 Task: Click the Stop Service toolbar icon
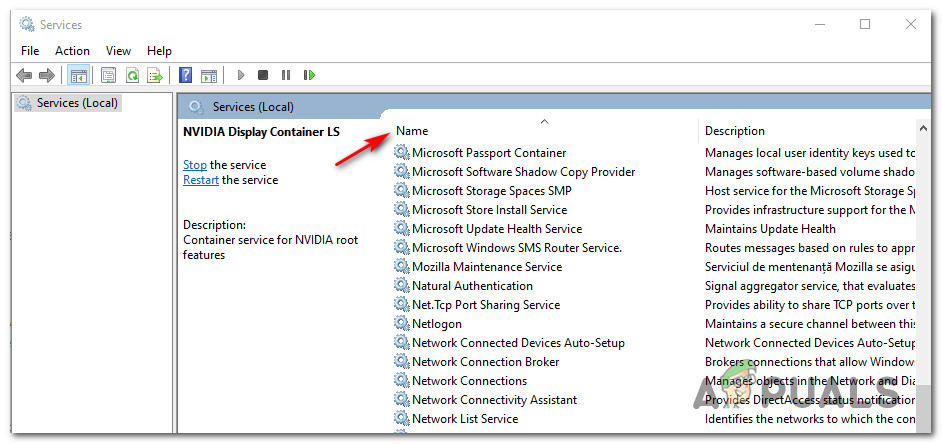click(263, 75)
